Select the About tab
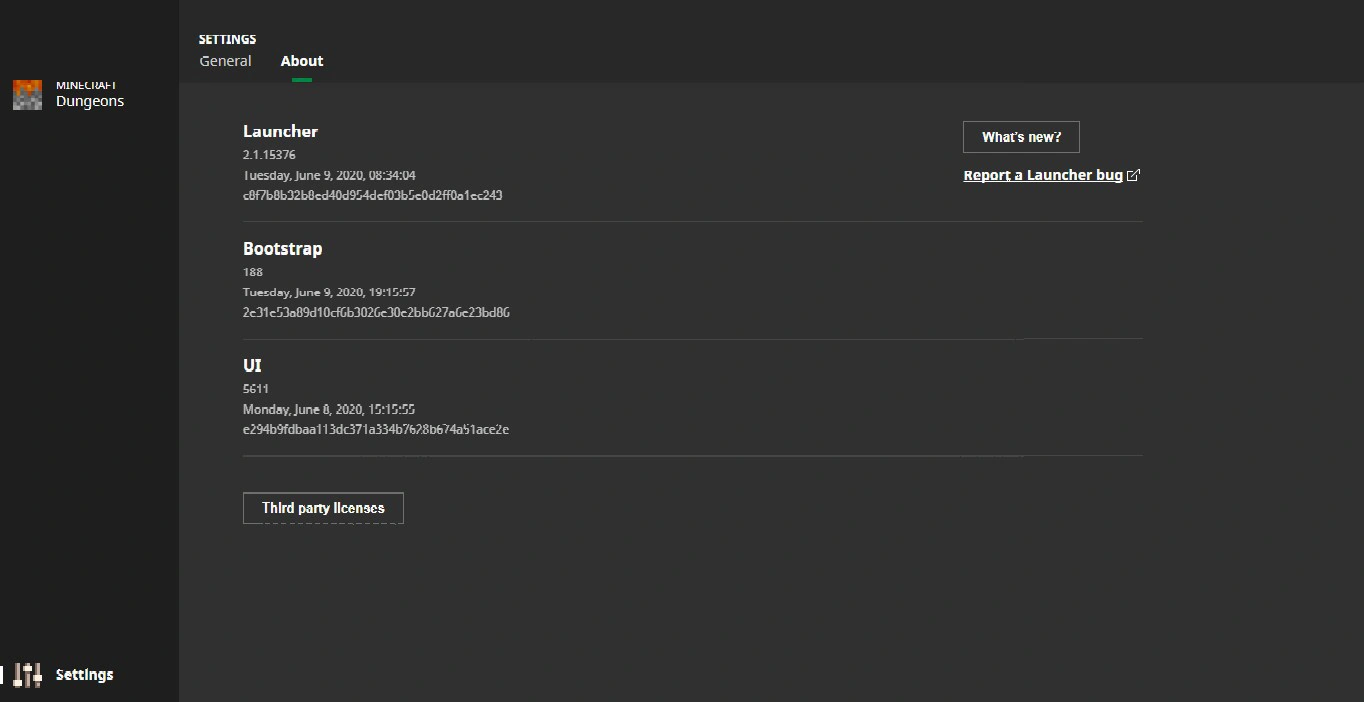1364x702 pixels. 302,61
